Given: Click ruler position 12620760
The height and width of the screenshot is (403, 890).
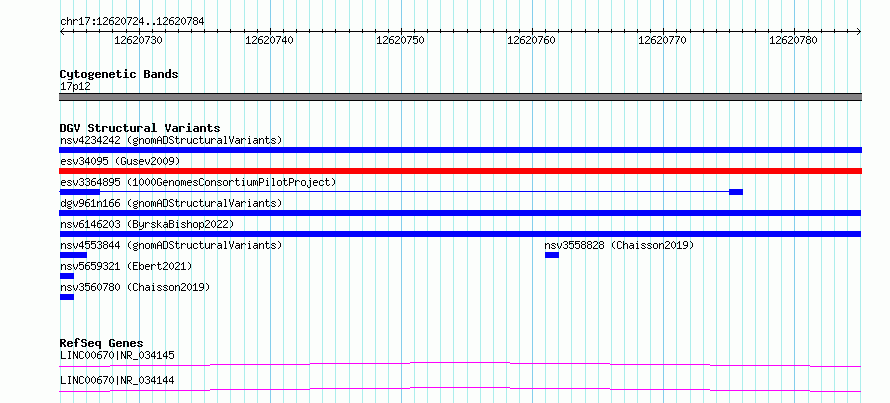Looking at the screenshot, I should click(531, 40).
